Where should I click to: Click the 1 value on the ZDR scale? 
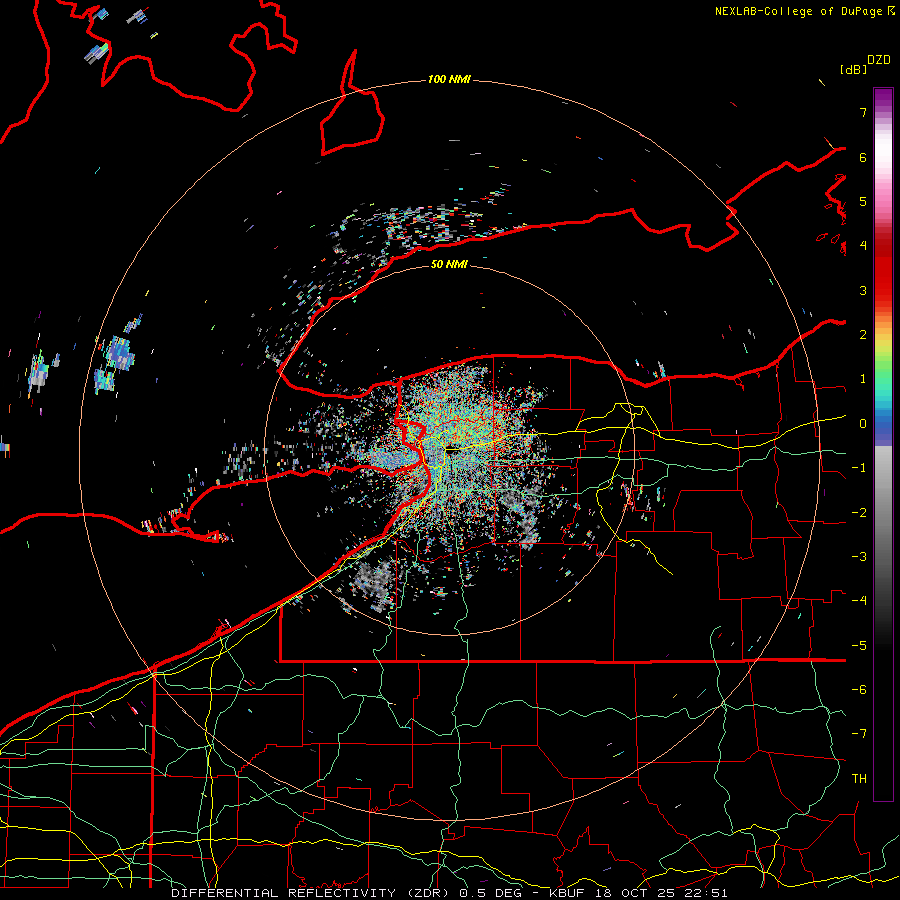click(x=863, y=379)
